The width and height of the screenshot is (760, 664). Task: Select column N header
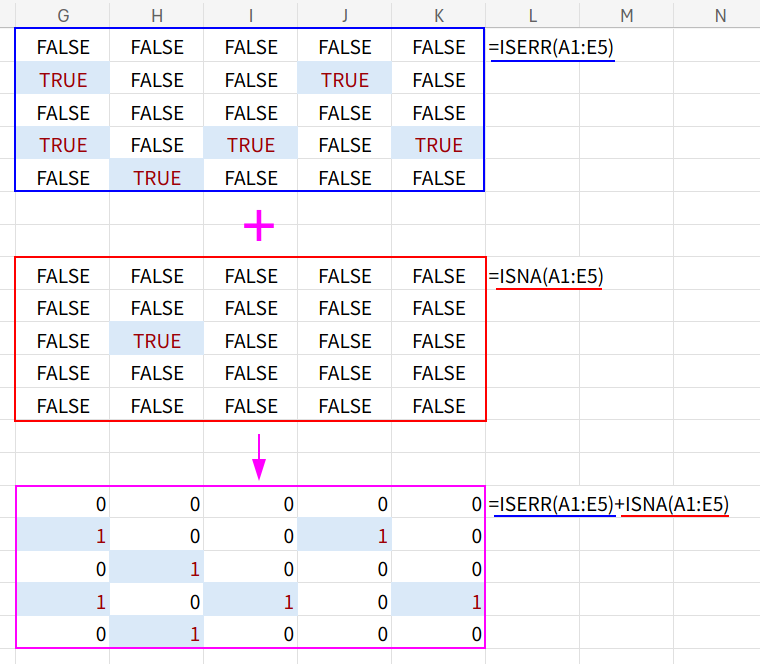coord(720,15)
